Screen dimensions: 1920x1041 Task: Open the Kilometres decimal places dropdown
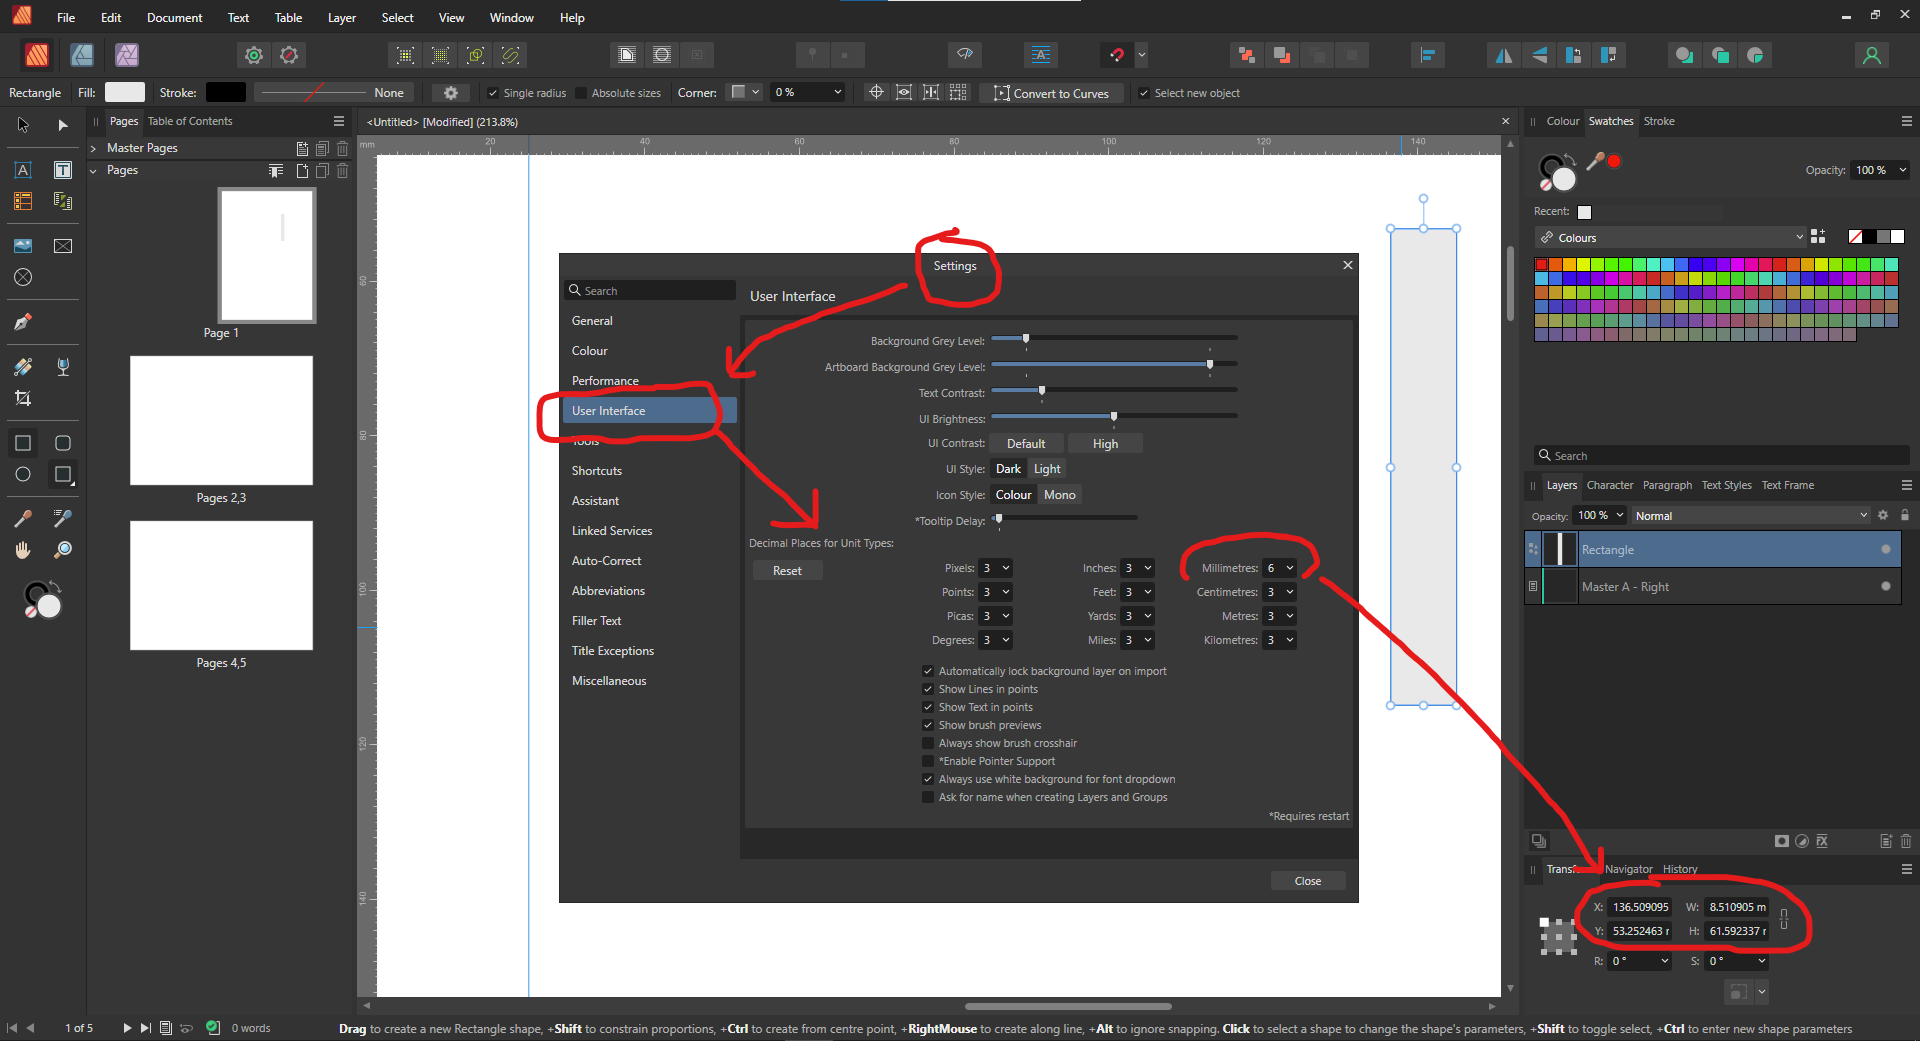coord(1280,640)
